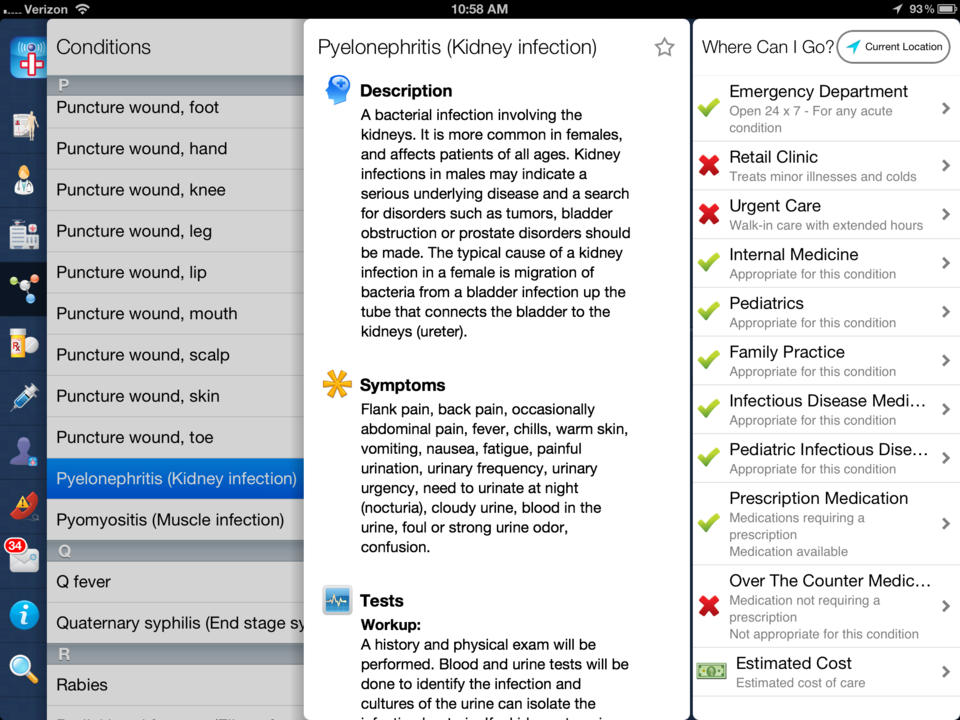Toggle the favorite star for Pyelonephritis
Screen dimensions: 960x720
pyautogui.click(x=664, y=47)
